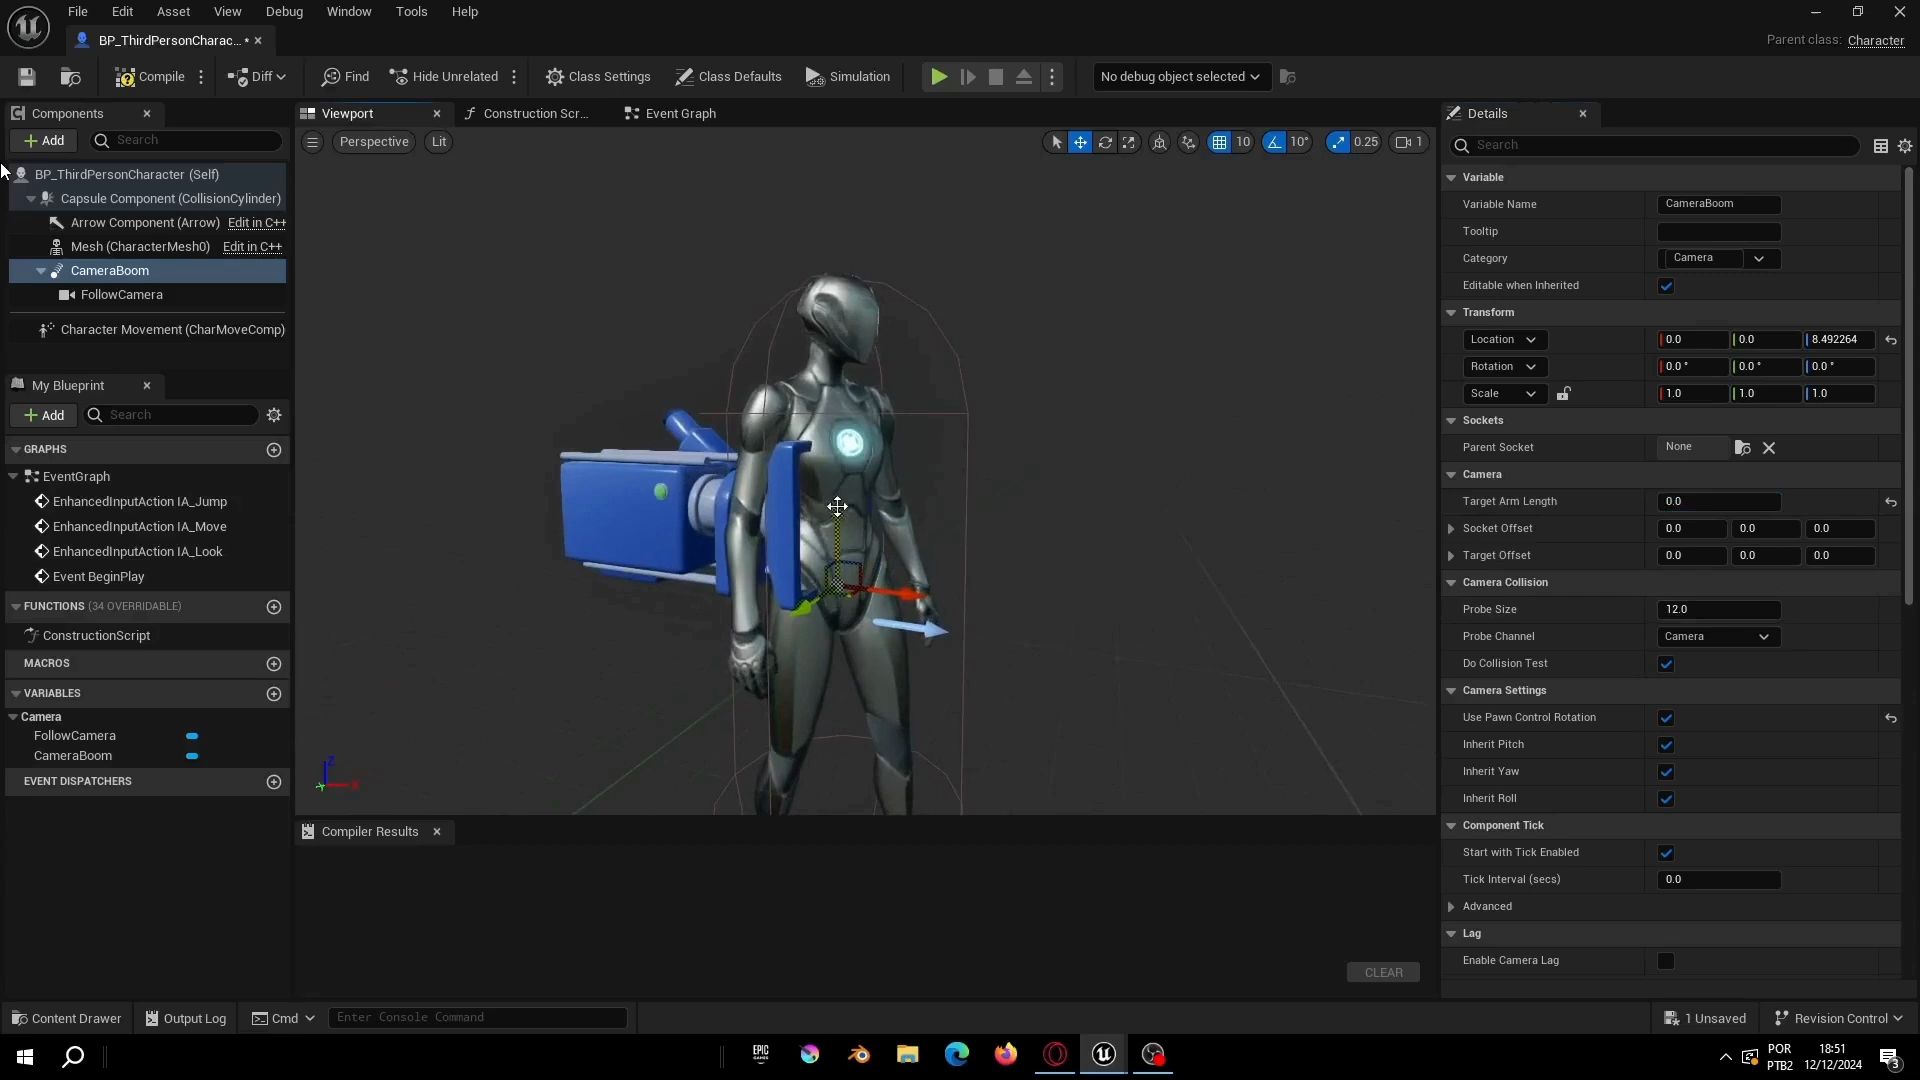1920x1080 pixels.
Task: Reset Target Arm Length to default
Action: point(1890,502)
